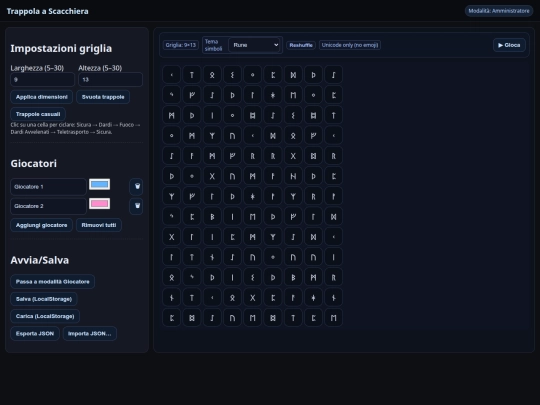The image size is (540, 405).
Task: Edit the Giocatore 2 name field
Action: point(48,206)
